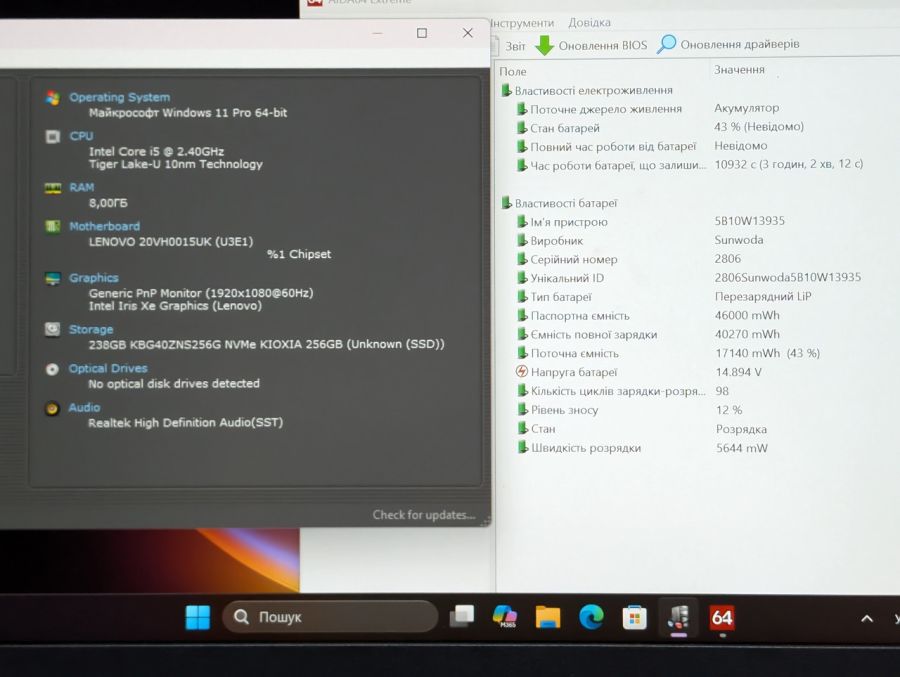
Task: Open the CPU section link
Action: pos(81,136)
